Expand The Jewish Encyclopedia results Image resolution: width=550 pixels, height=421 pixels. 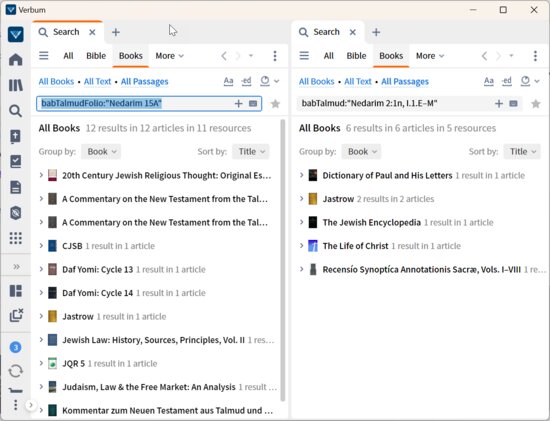point(302,222)
